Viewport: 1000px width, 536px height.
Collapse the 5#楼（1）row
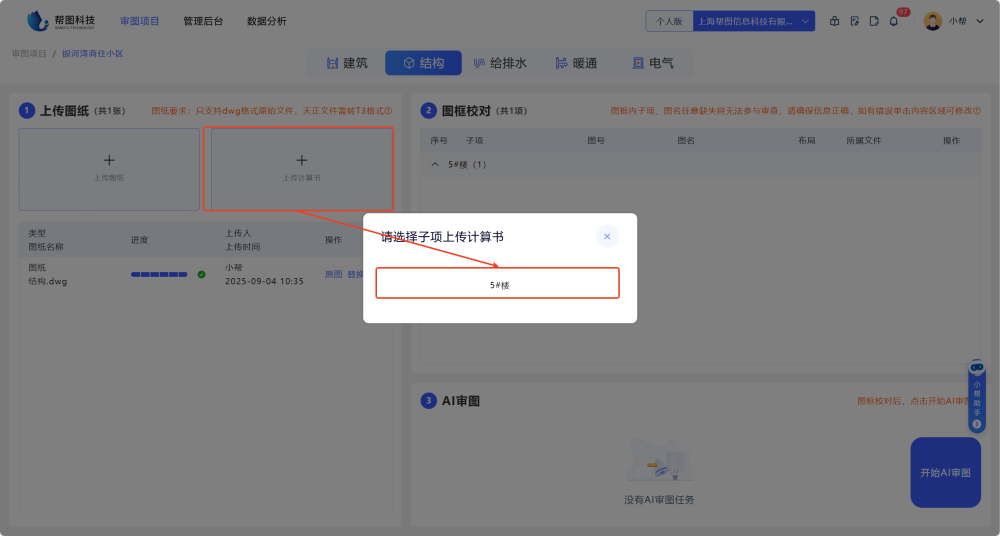[x=435, y=164]
